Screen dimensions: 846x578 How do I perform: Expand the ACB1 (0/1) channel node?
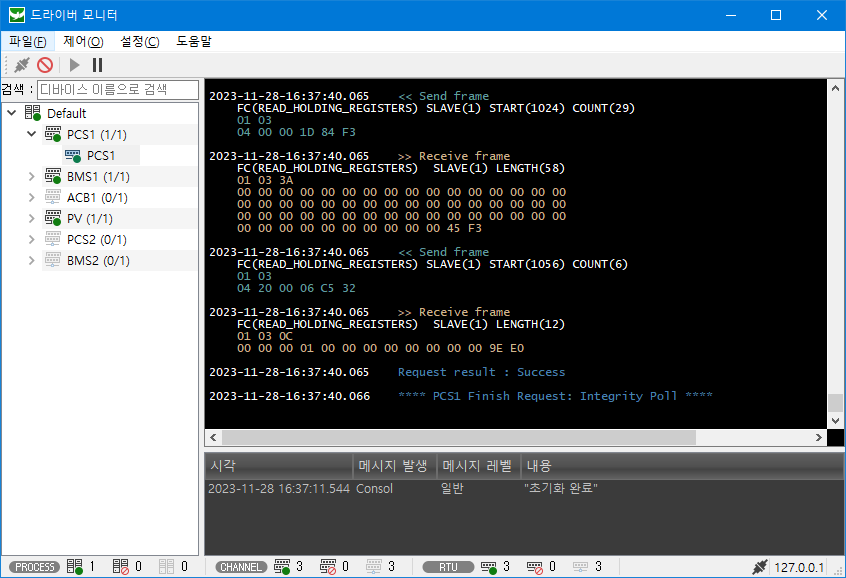point(32,198)
